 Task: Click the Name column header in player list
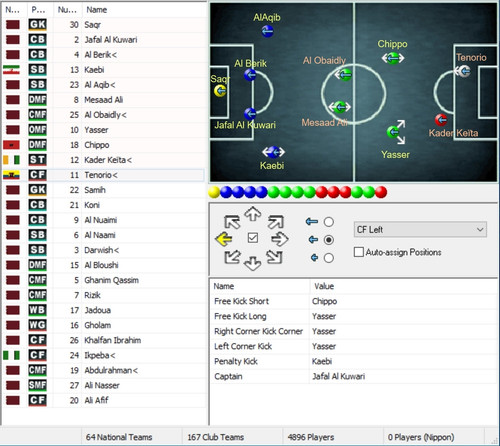coord(144,10)
